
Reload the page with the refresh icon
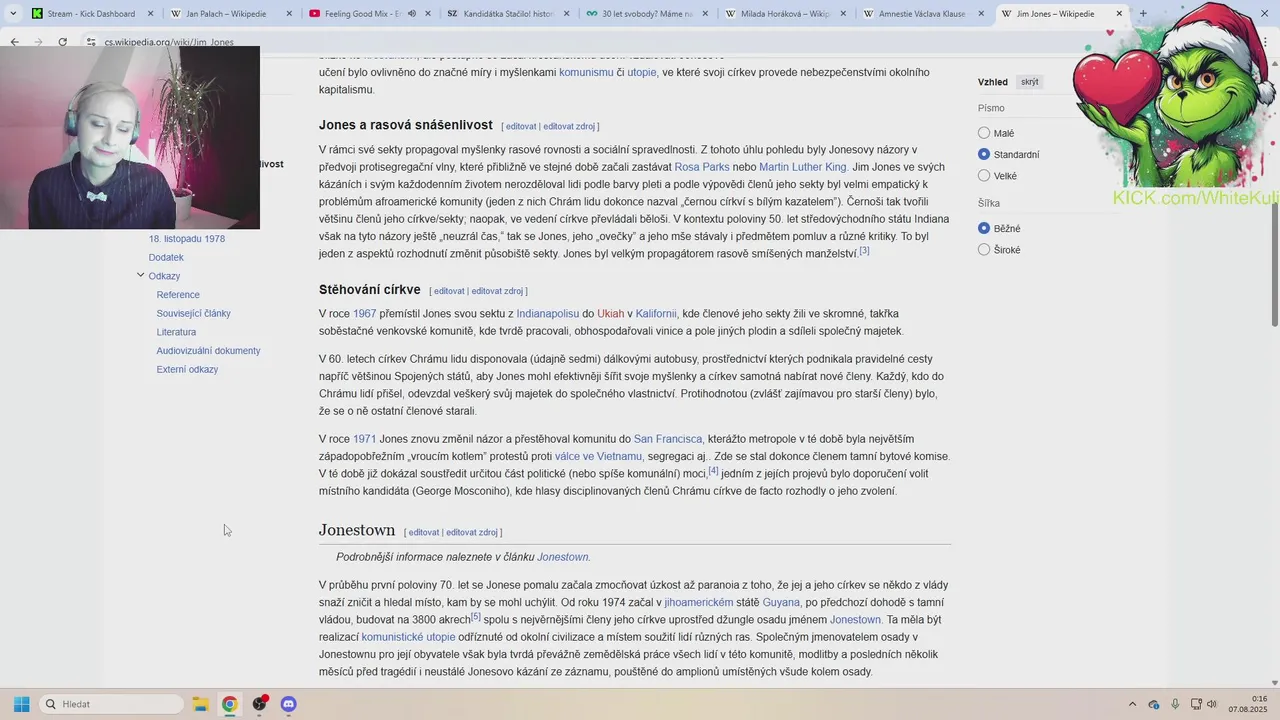tap(62, 42)
